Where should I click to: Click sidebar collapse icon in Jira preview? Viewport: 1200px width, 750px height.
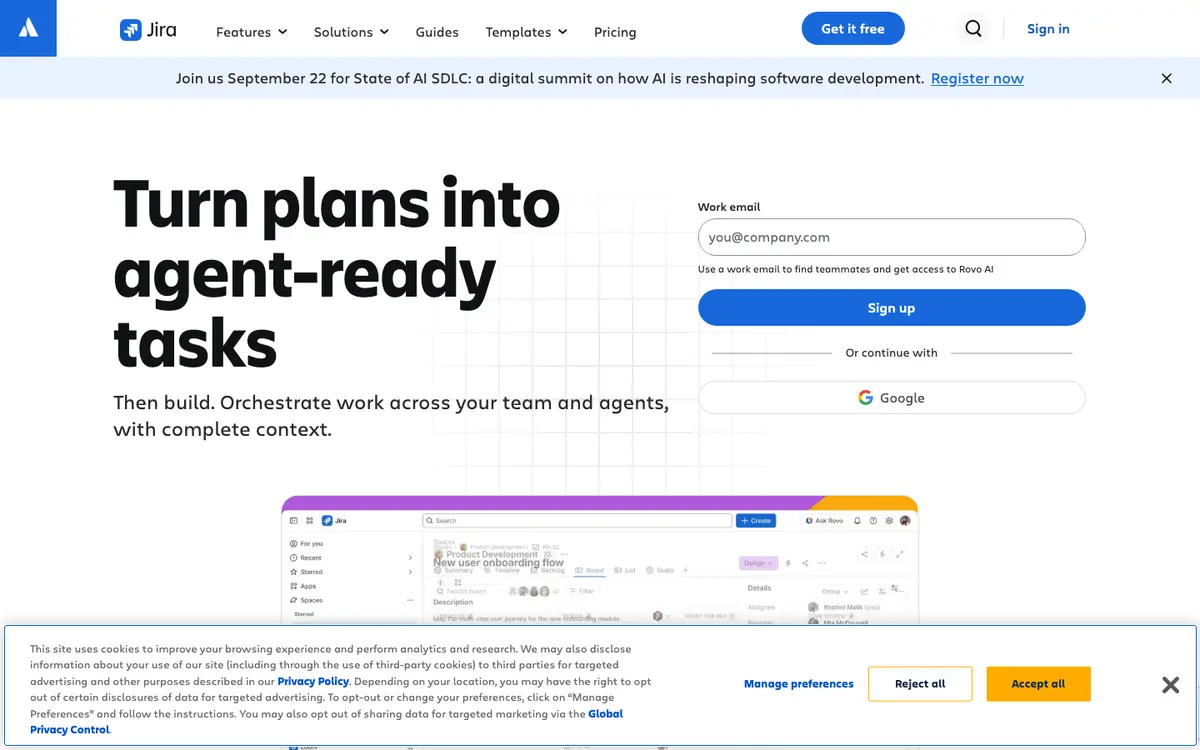click(x=293, y=521)
